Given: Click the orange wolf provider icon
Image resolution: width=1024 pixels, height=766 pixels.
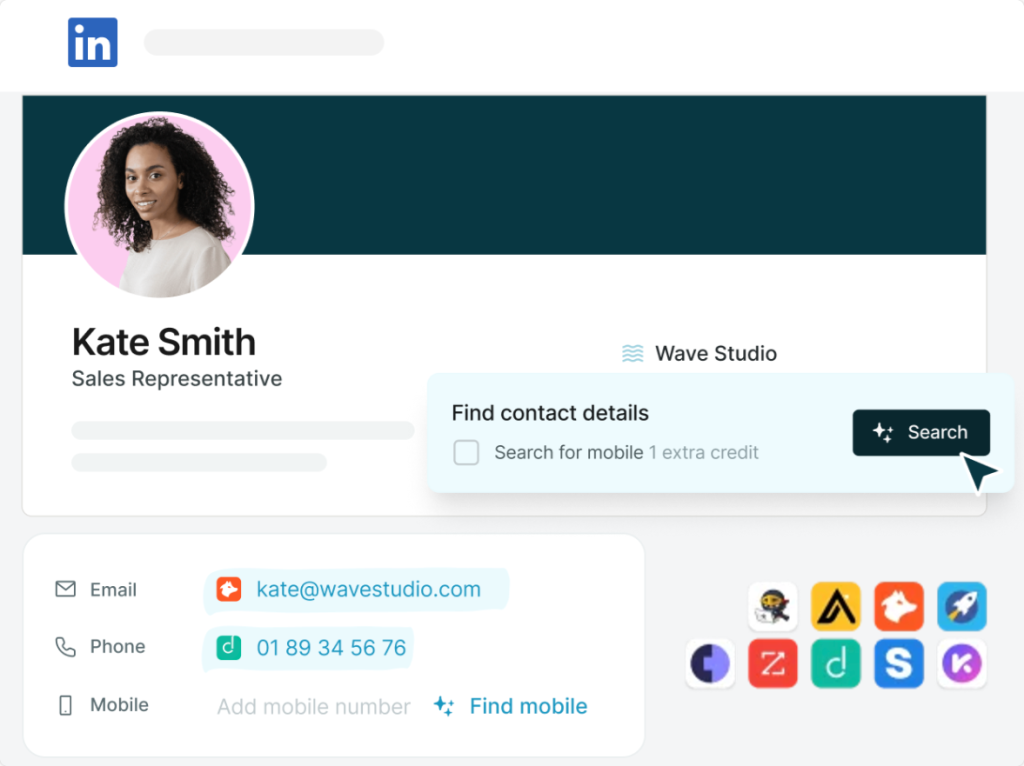Looking at the screenshot, I should click(898, 606).
